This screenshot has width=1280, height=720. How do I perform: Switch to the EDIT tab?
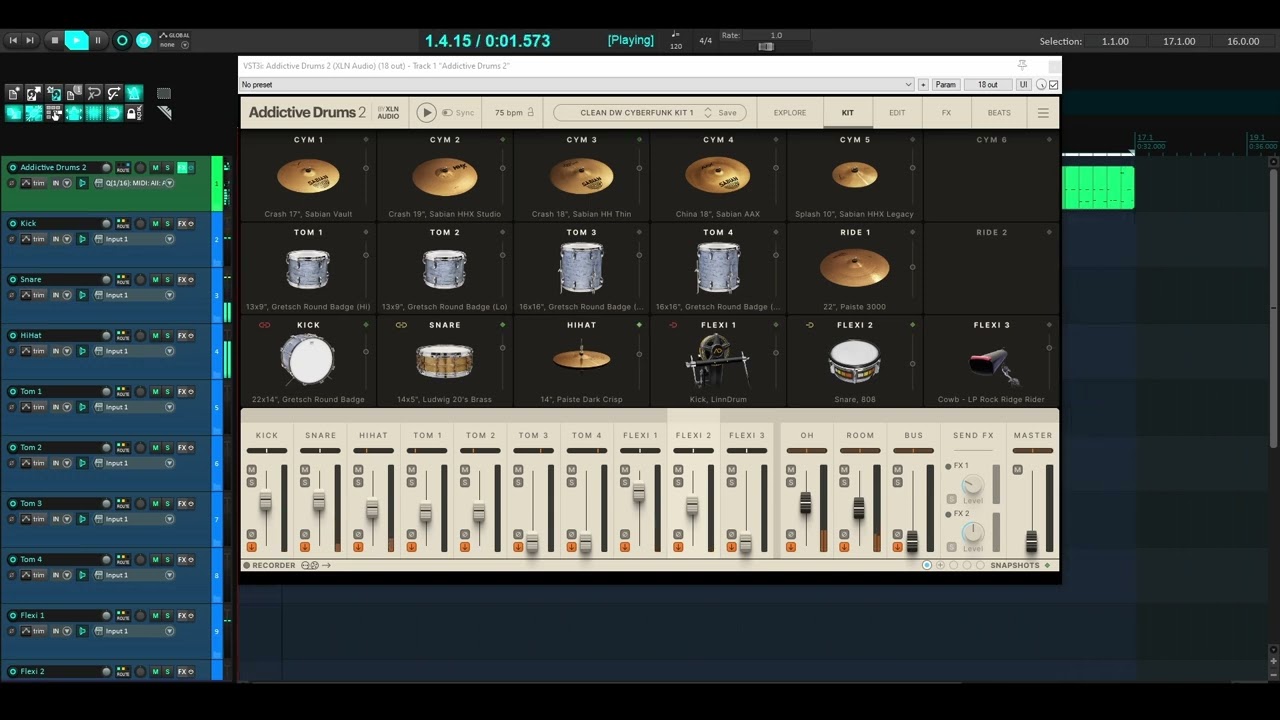point(897,113)
